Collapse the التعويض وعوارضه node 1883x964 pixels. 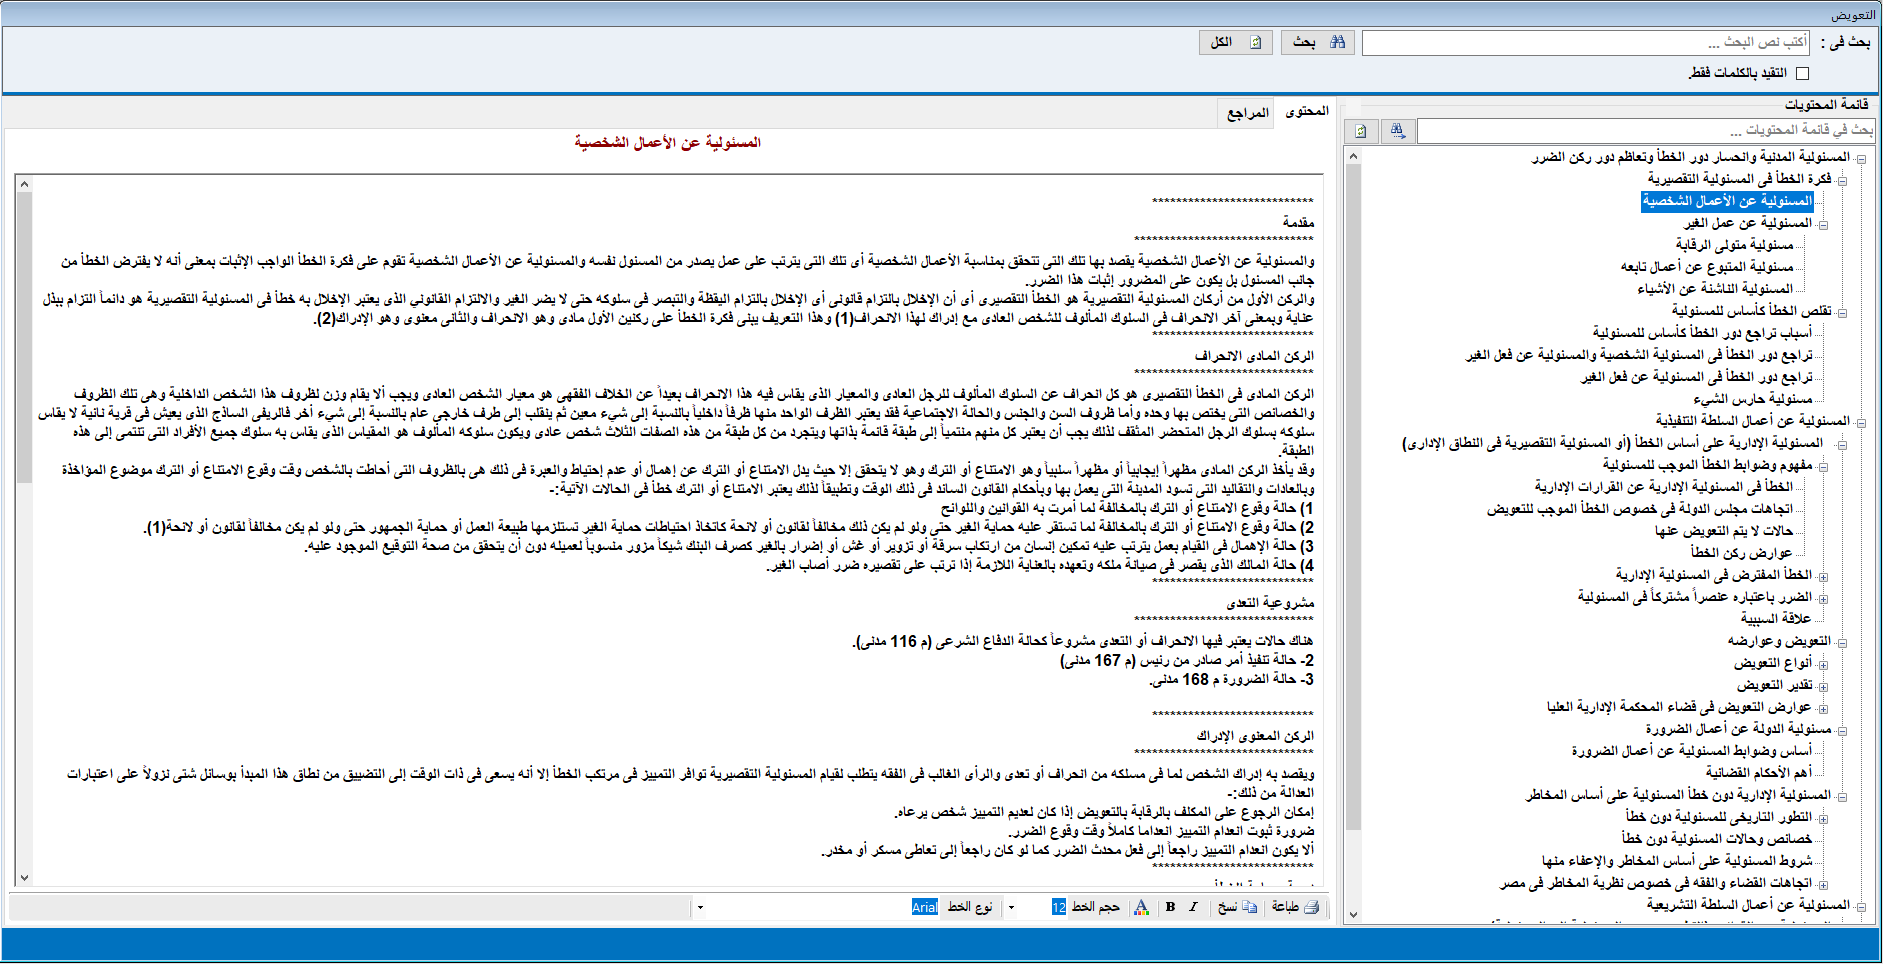(1842, 642)
